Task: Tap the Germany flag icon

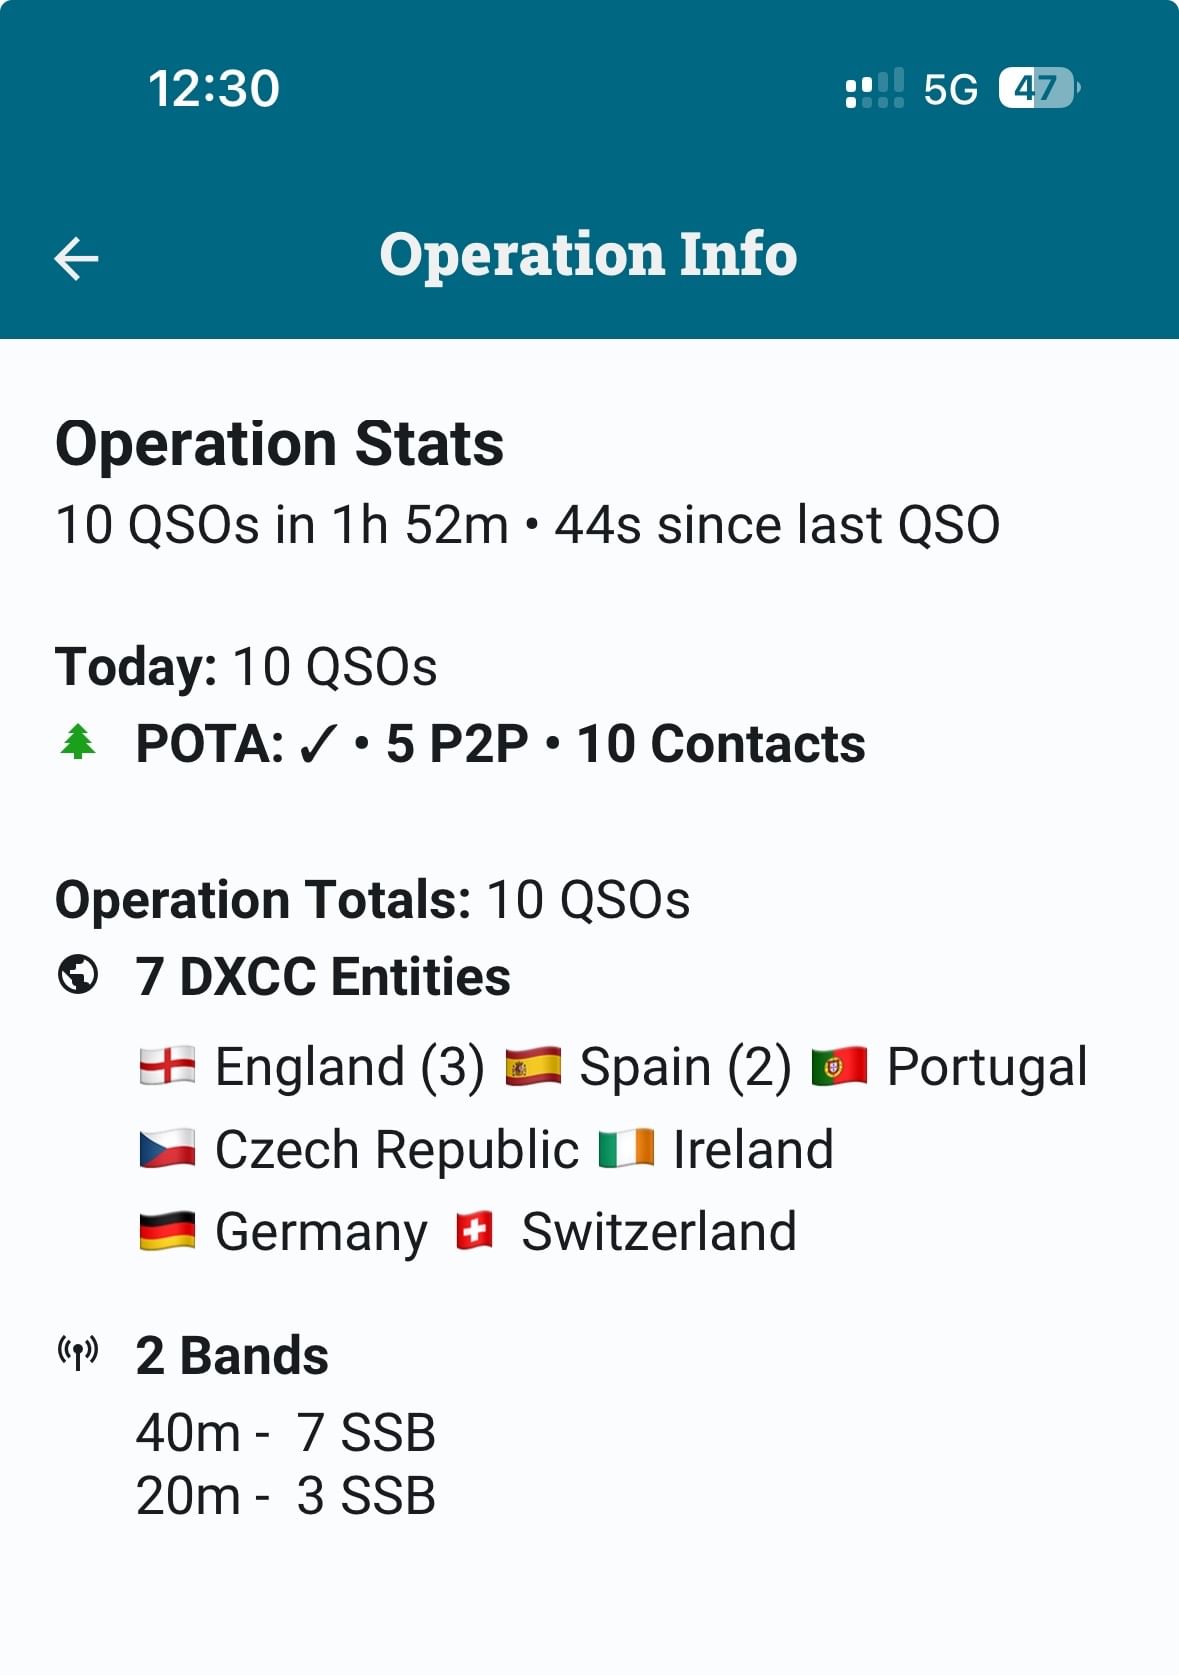Action: 167,1231
